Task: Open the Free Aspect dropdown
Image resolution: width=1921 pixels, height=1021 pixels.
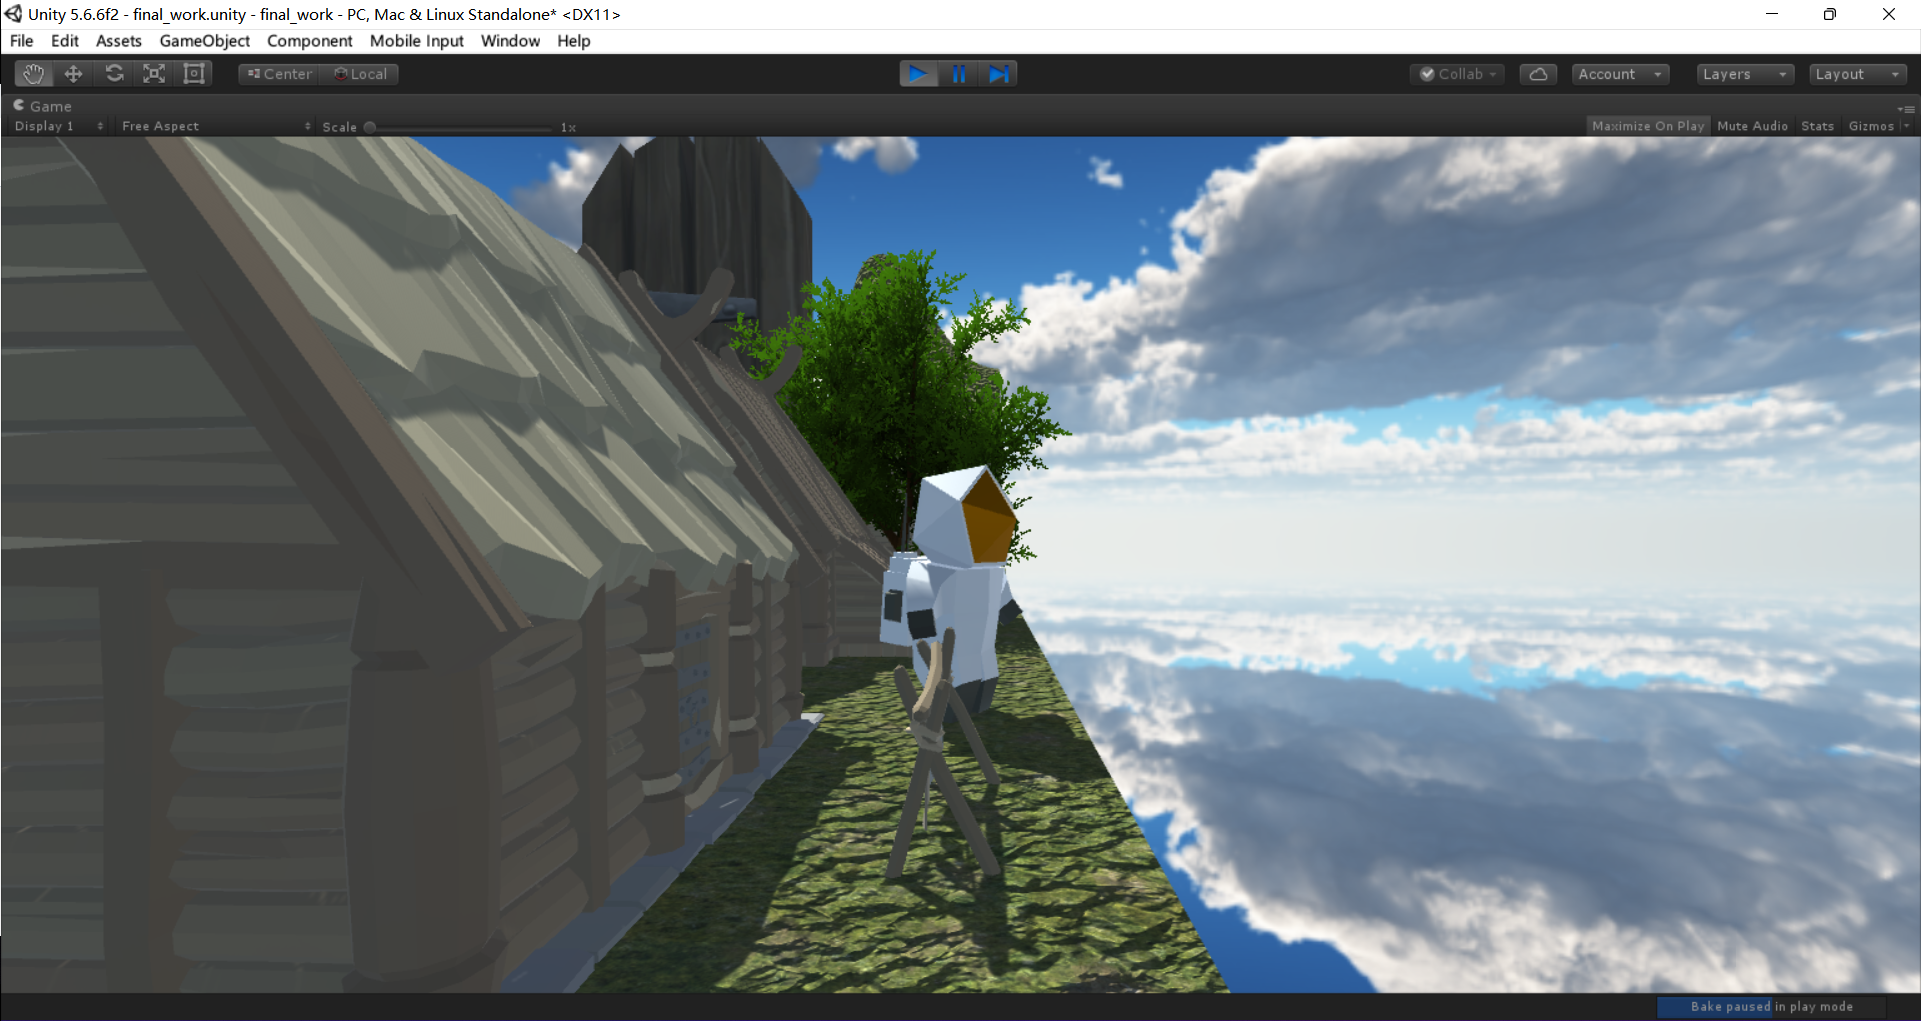Action: (x=216, y=126)
